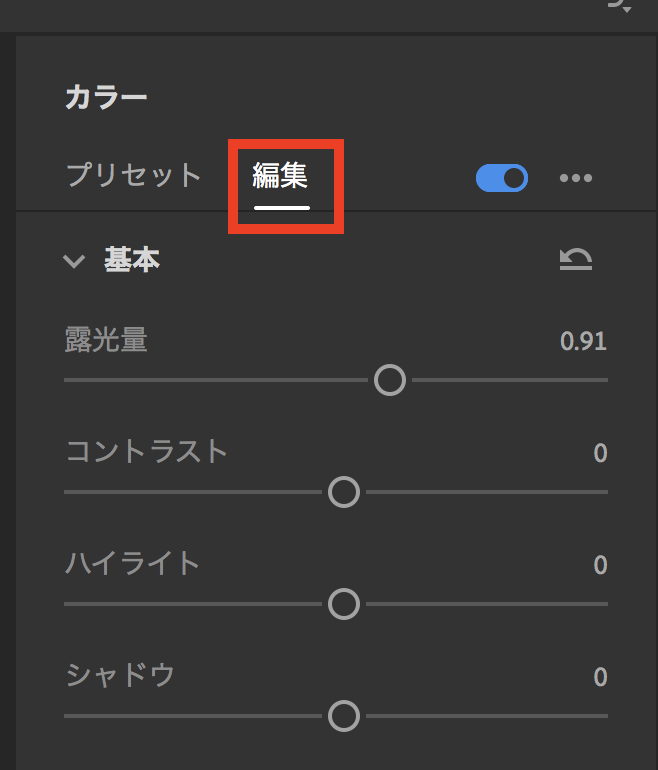Click the シャドウ value field
Viewport: 658px width, 770px height.
tap(600, 678)
